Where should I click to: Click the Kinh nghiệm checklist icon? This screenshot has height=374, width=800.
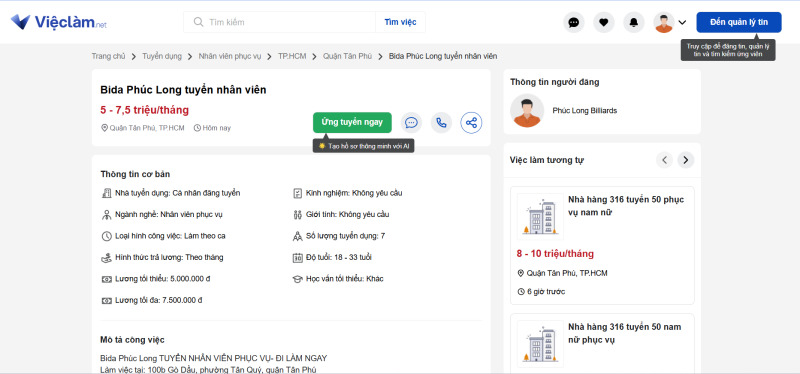[x=297, y=193]
